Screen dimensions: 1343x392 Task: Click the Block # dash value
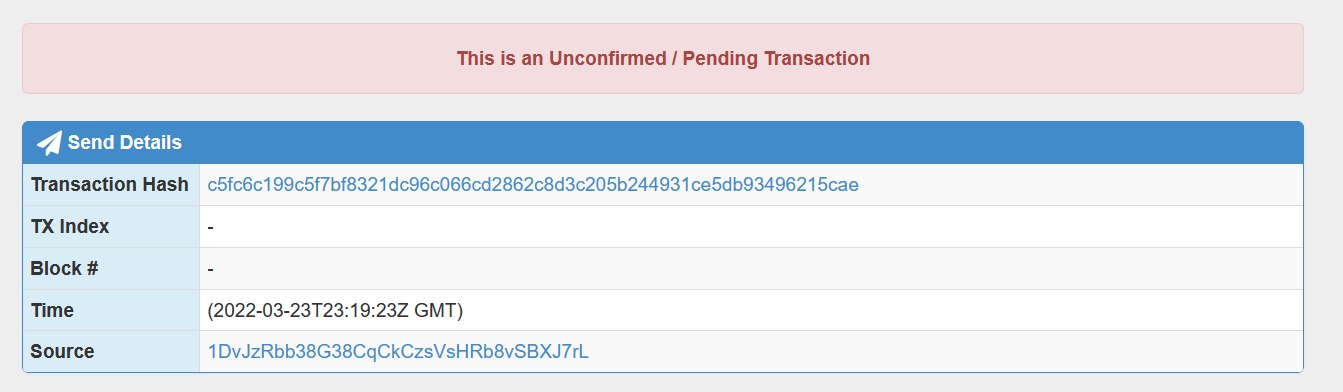[x=210, y=269]
